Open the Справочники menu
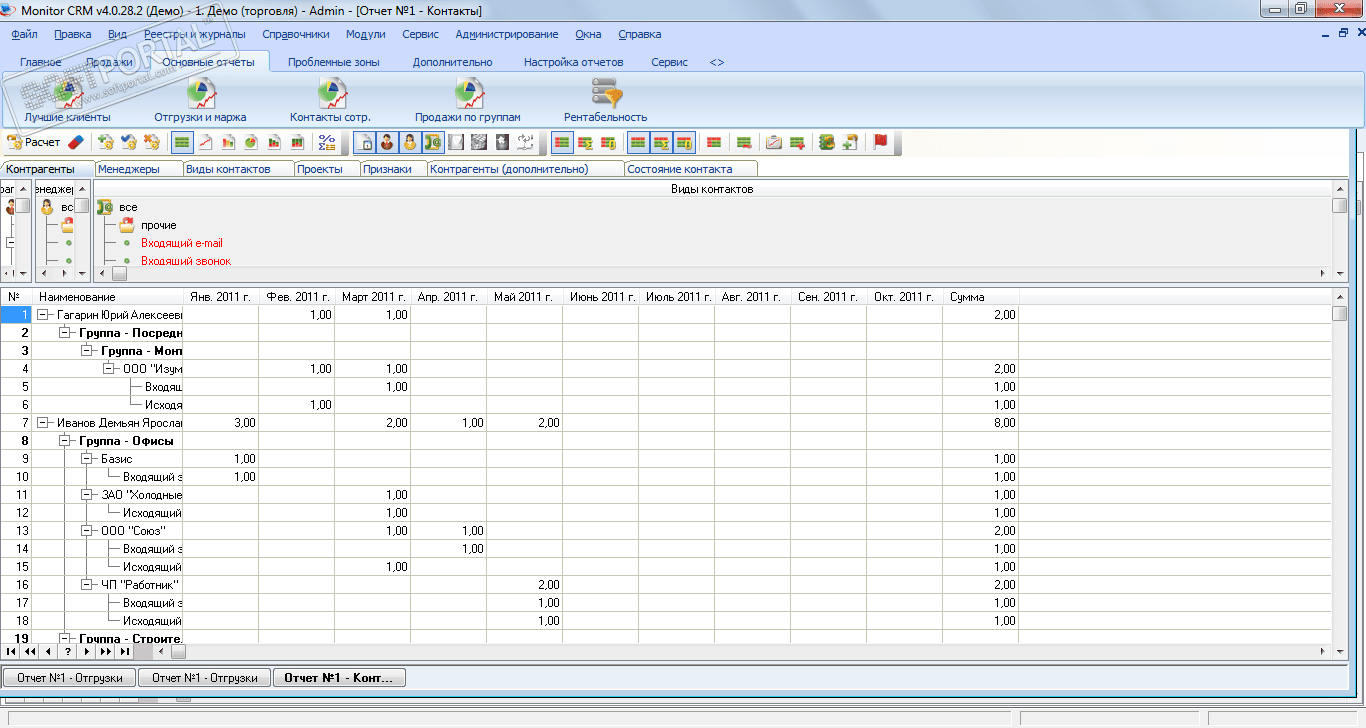 coord(295,34)
